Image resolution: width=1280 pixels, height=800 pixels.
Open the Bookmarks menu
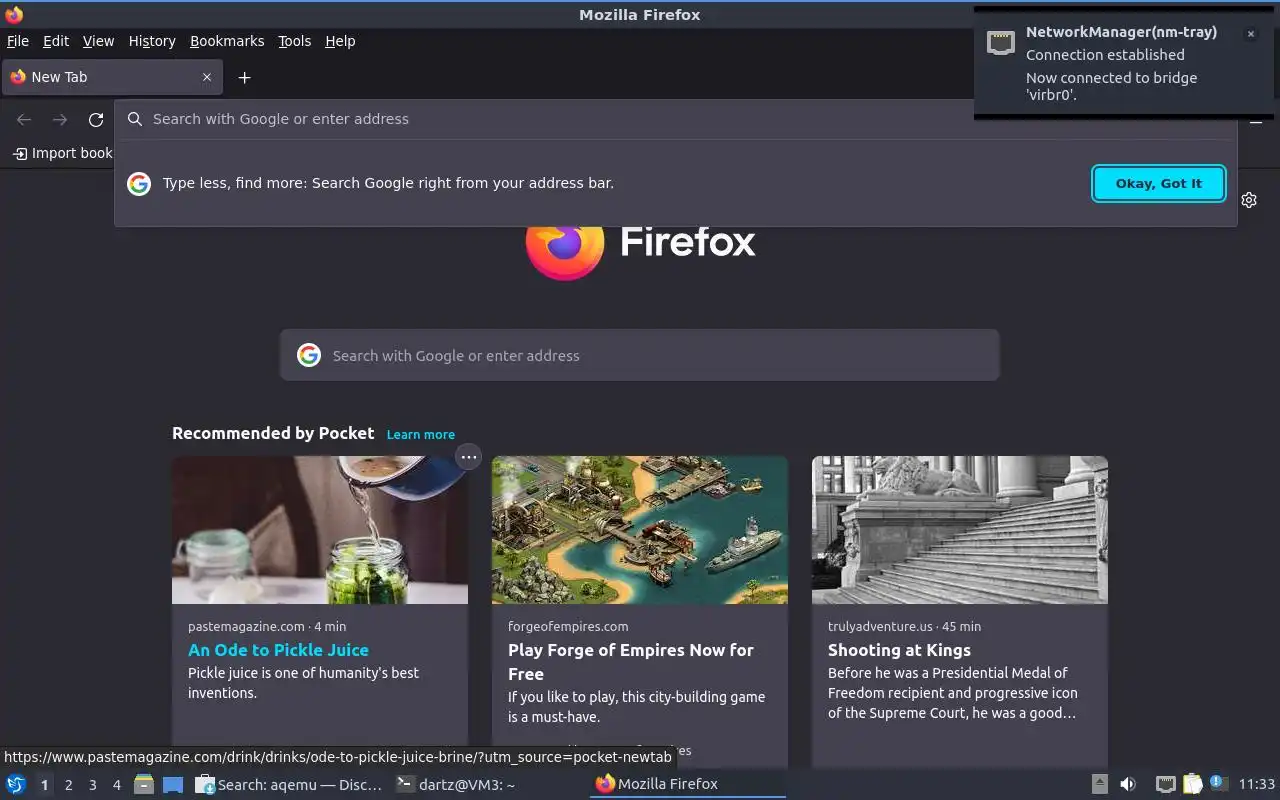pos(227,41)
